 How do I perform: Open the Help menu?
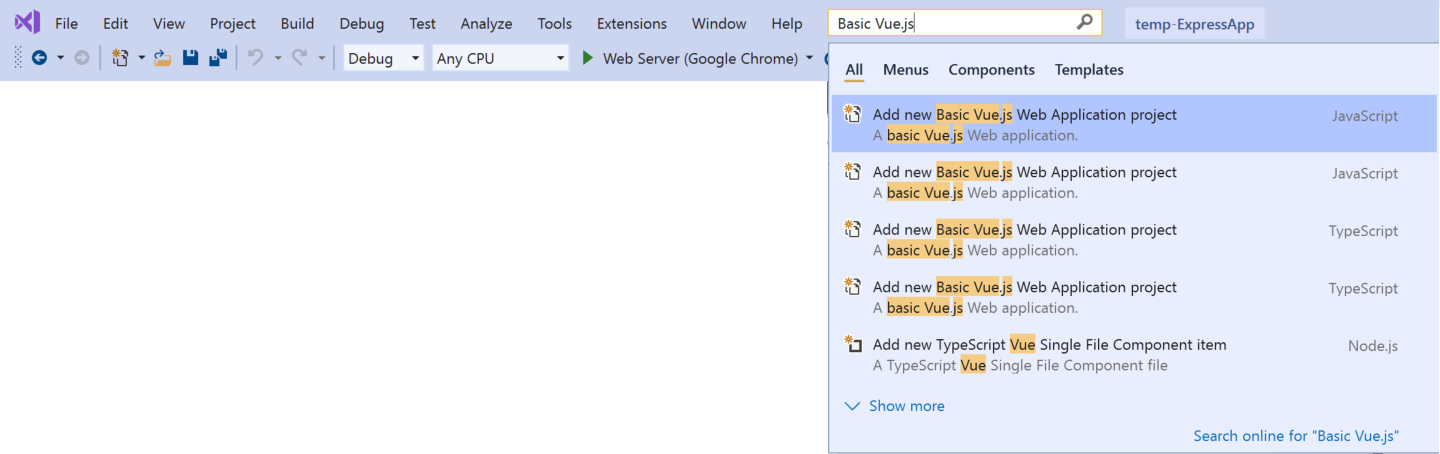tap(787, 23)
